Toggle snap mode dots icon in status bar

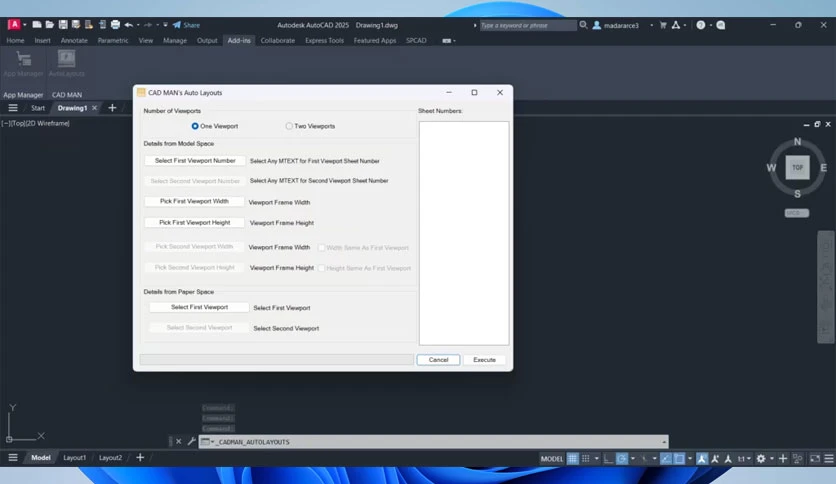585,458
